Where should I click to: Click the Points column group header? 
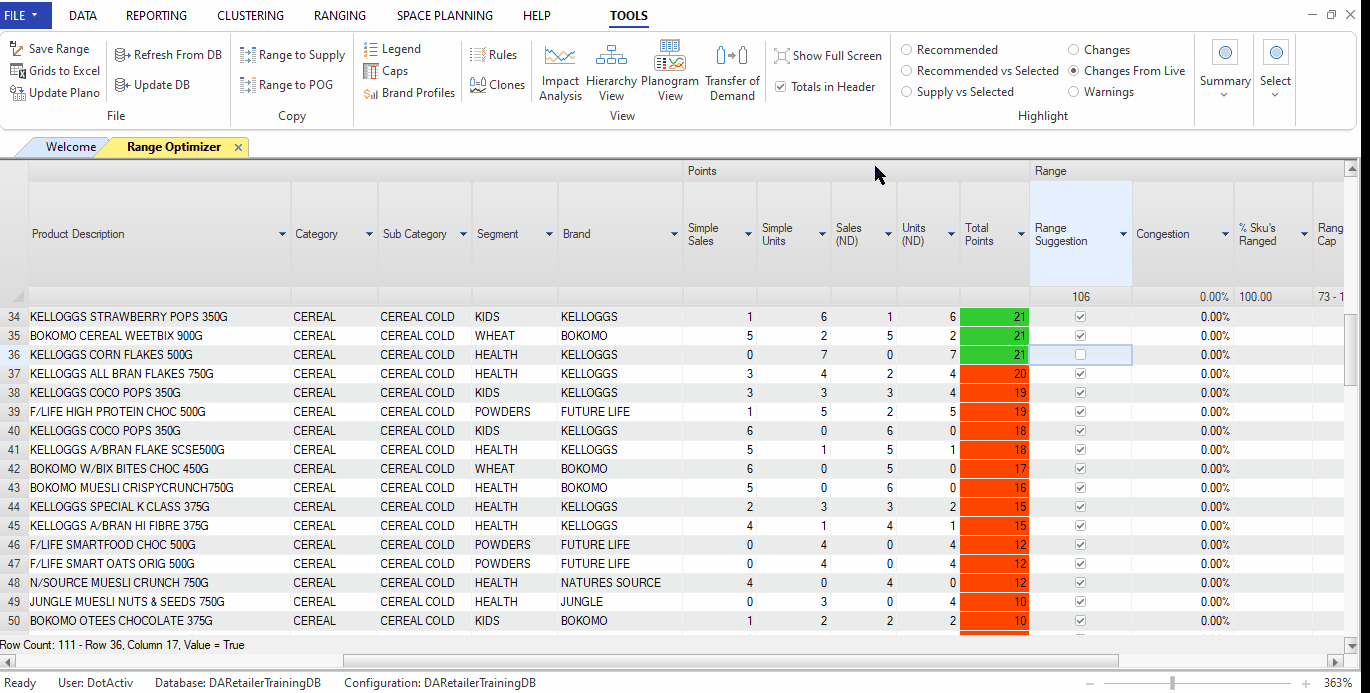(857, 171)
